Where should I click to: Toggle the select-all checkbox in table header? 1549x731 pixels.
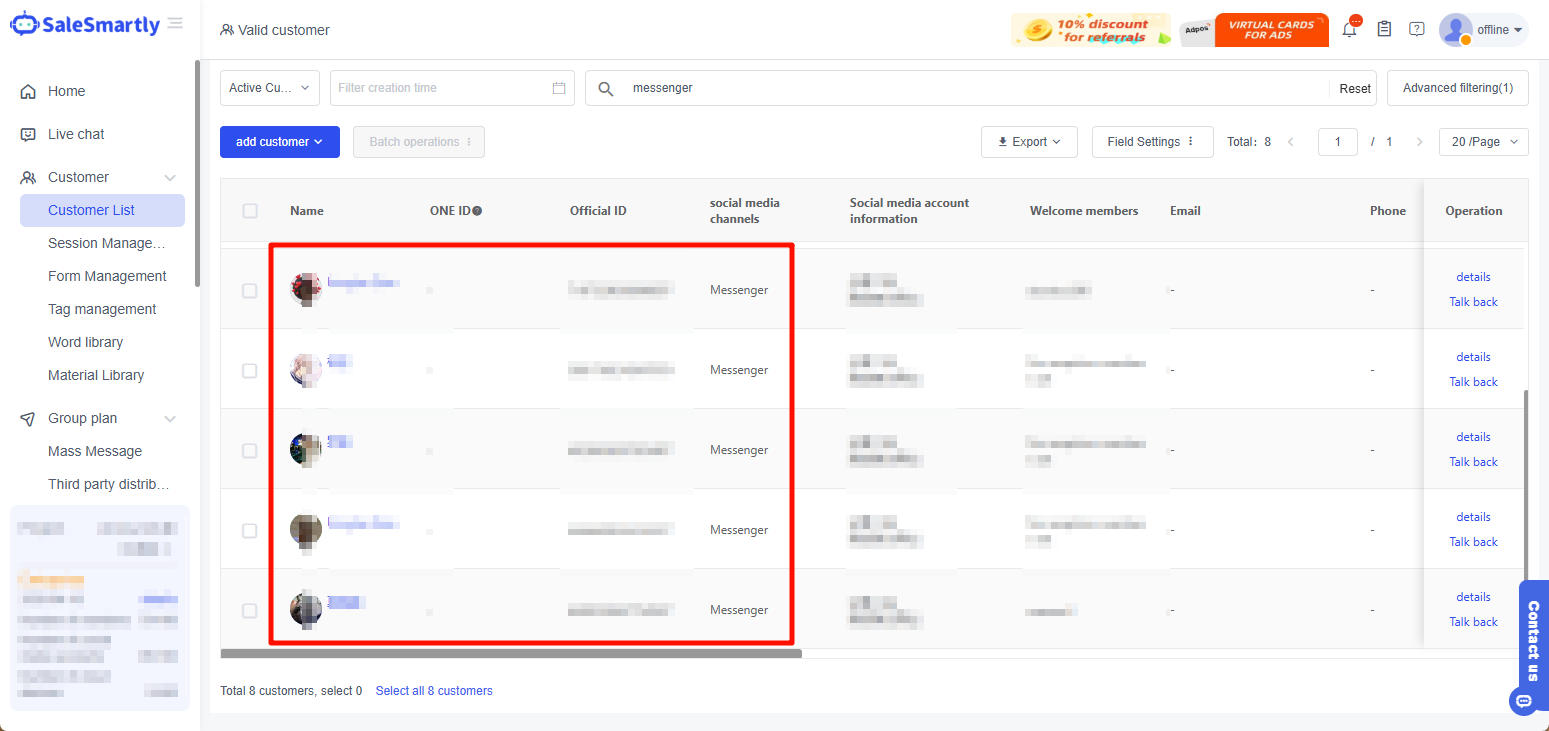[250, 211]
